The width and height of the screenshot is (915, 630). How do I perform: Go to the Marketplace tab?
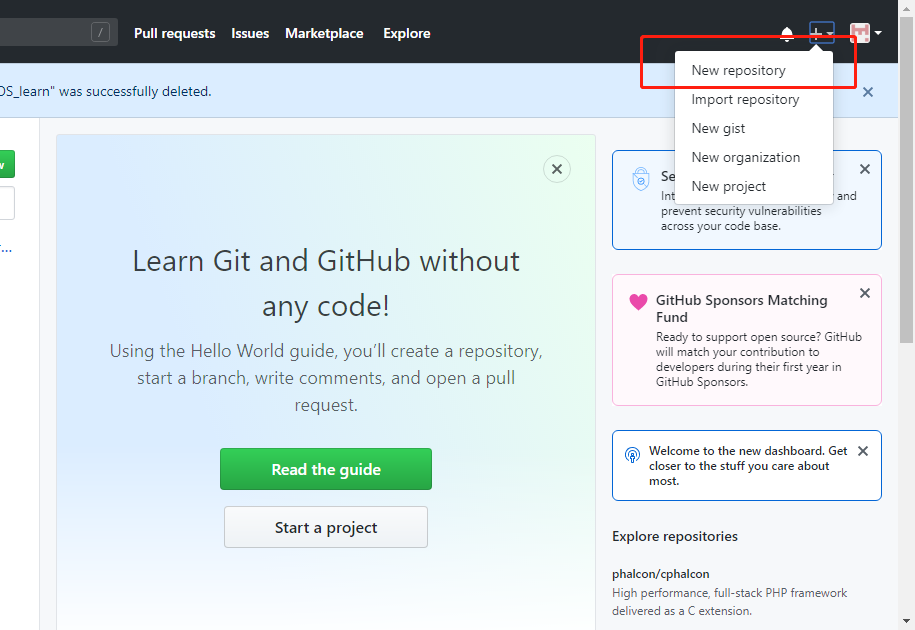(x=324, y=33)
